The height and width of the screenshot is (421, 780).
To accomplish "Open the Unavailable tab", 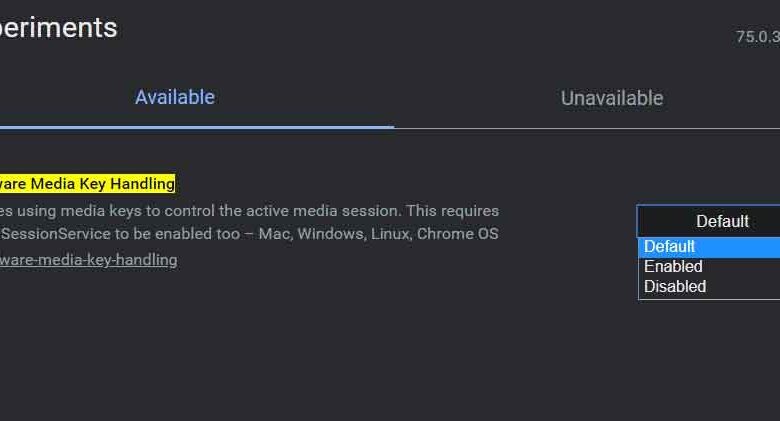I will (611, 98).
